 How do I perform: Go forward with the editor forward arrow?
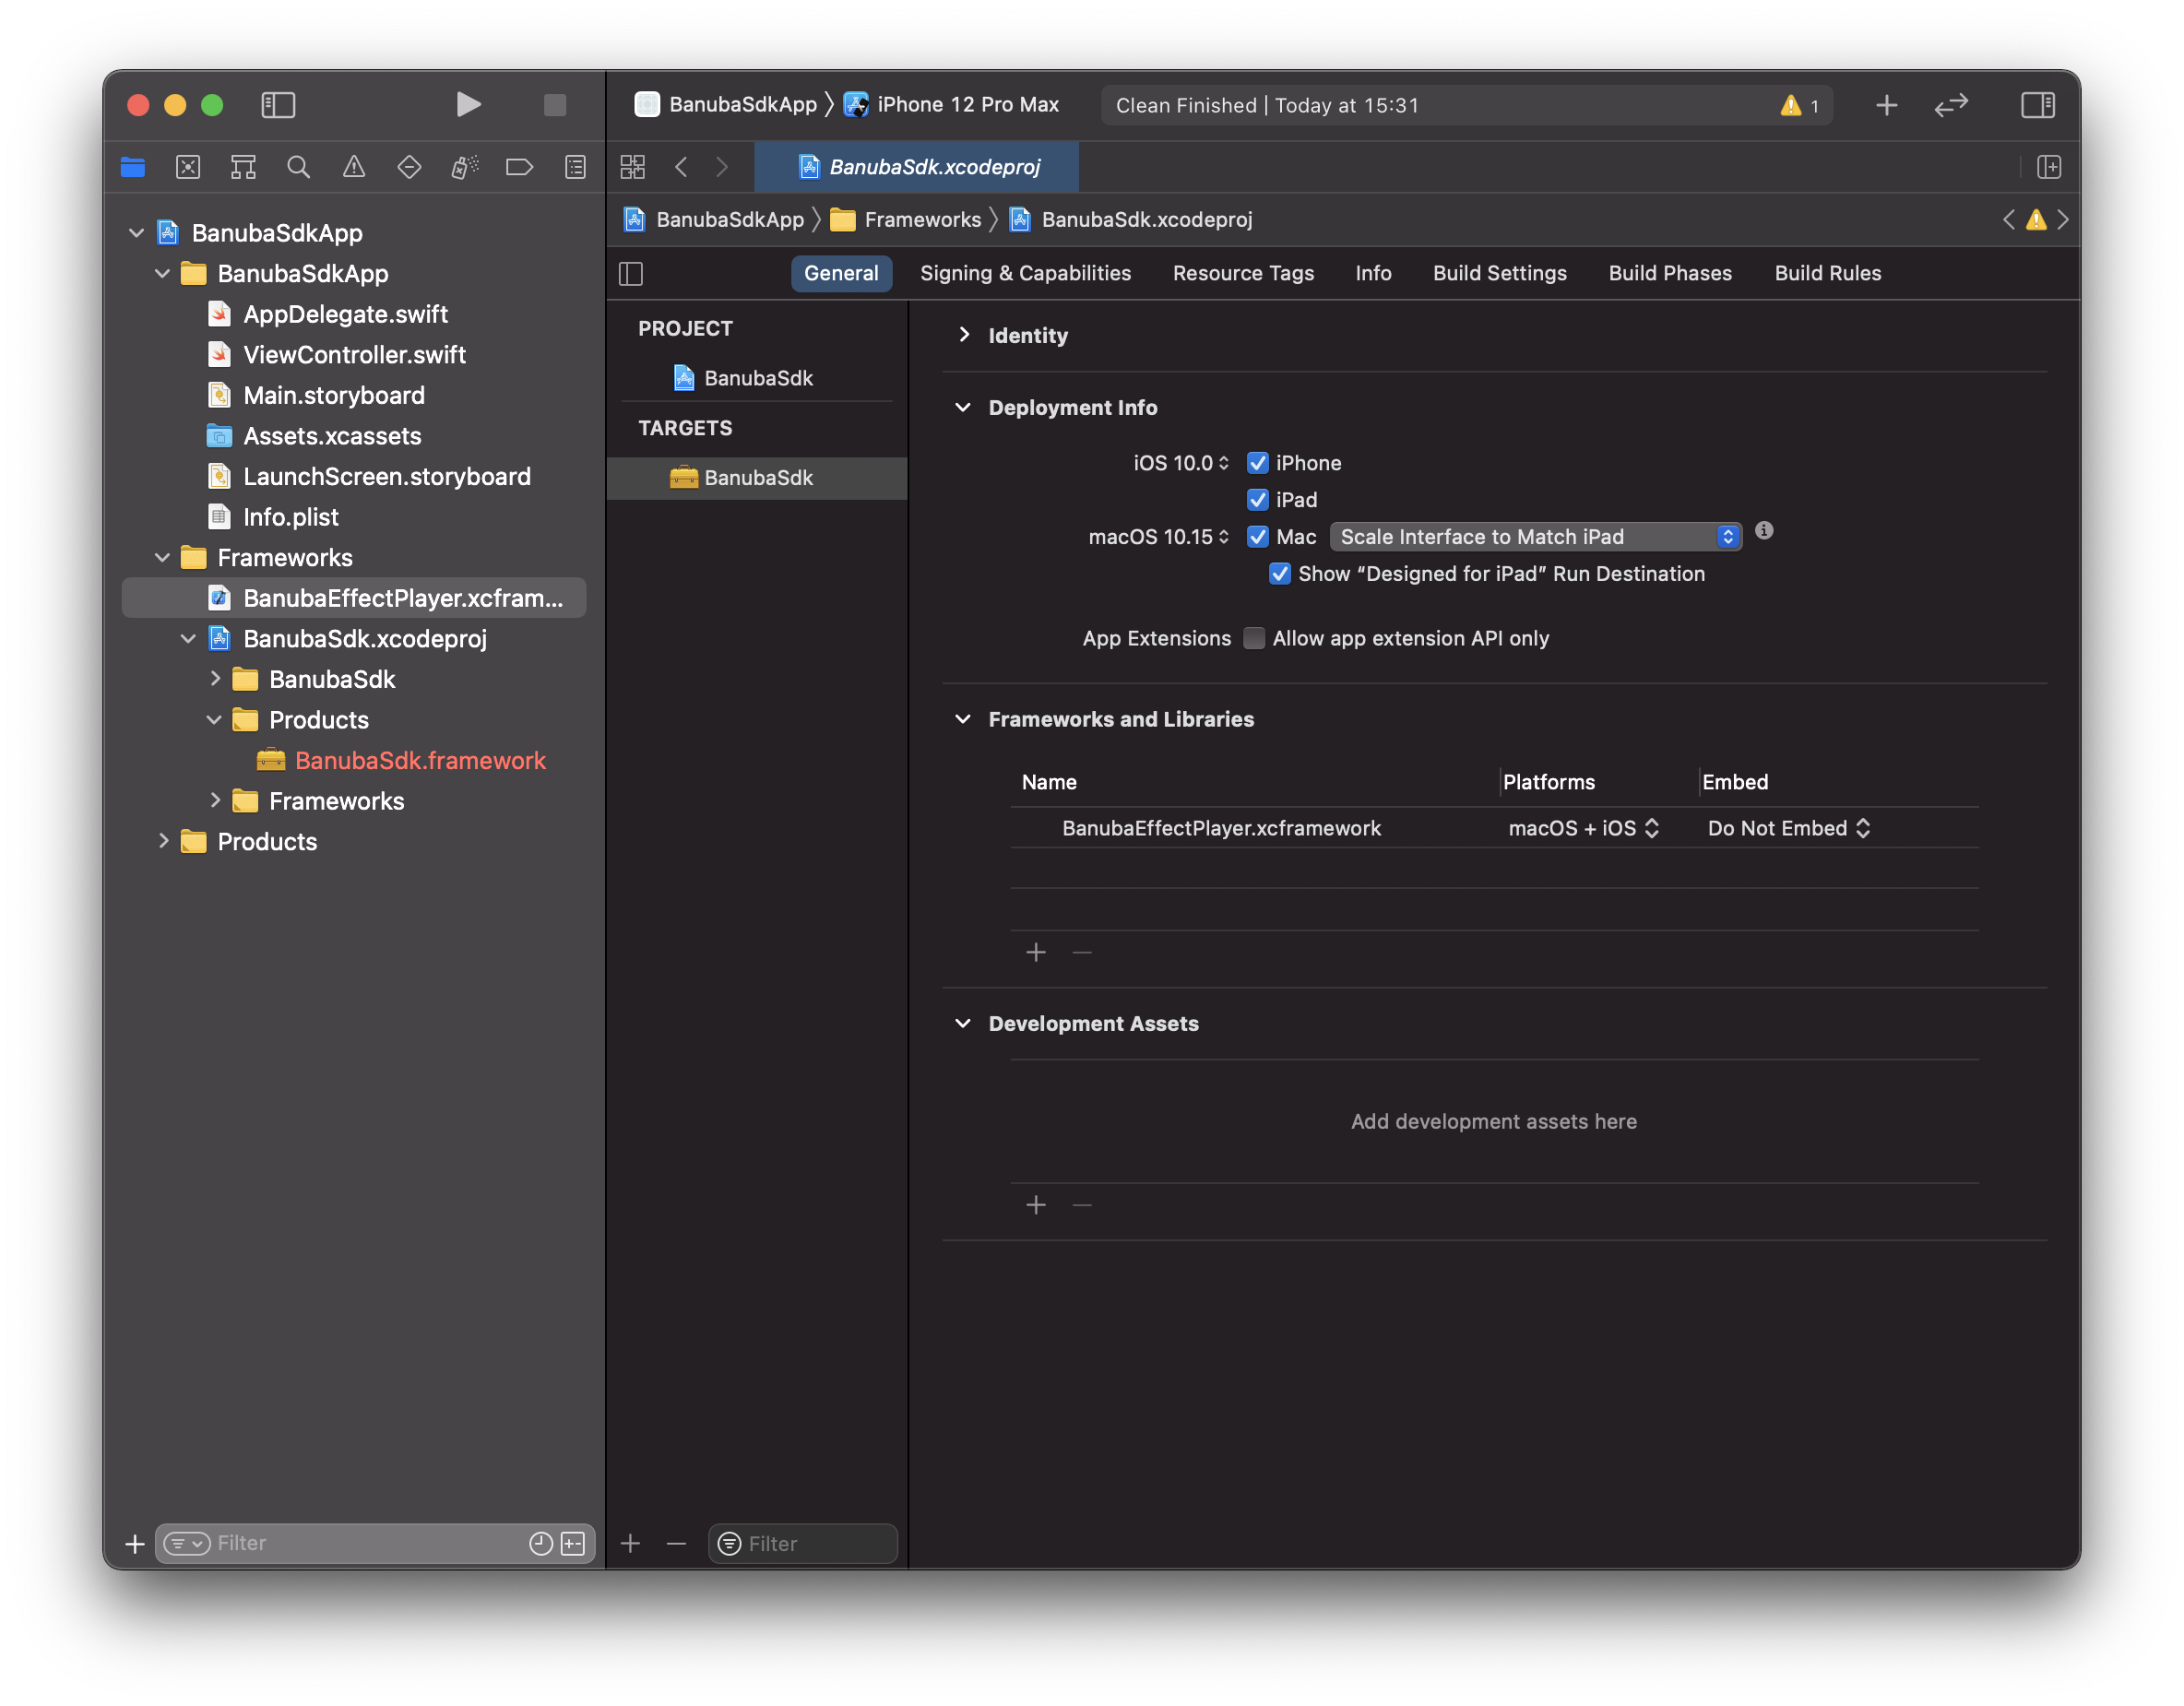point(722,167)
